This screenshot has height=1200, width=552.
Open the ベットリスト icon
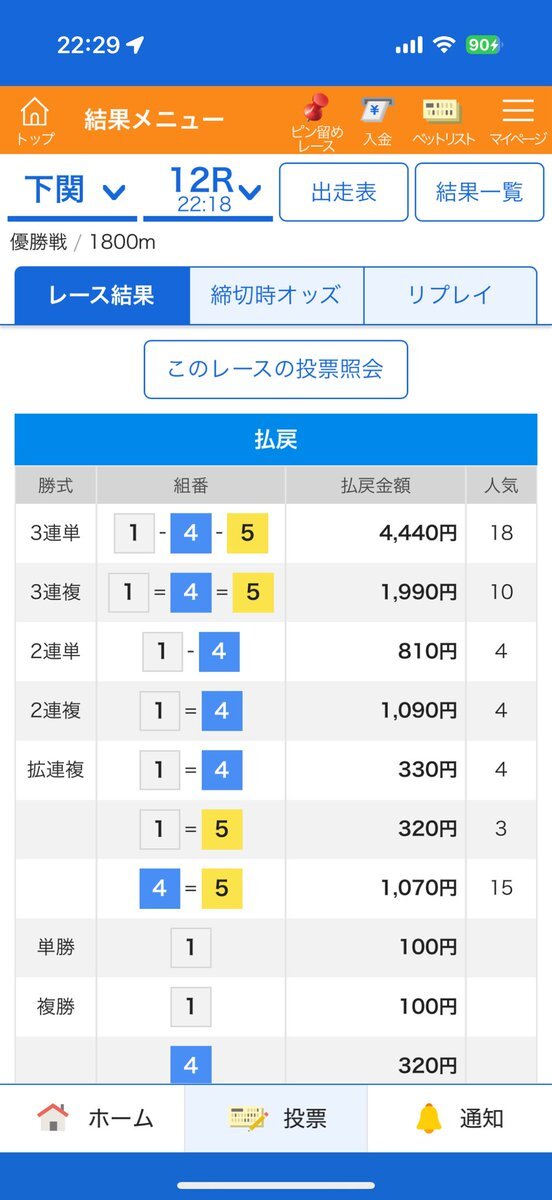pyautogui.click(x=443, y=110)
